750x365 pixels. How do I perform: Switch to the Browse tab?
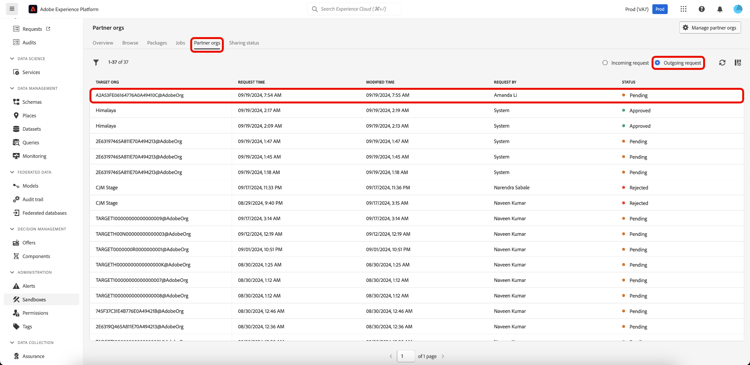tap(130, 43)
